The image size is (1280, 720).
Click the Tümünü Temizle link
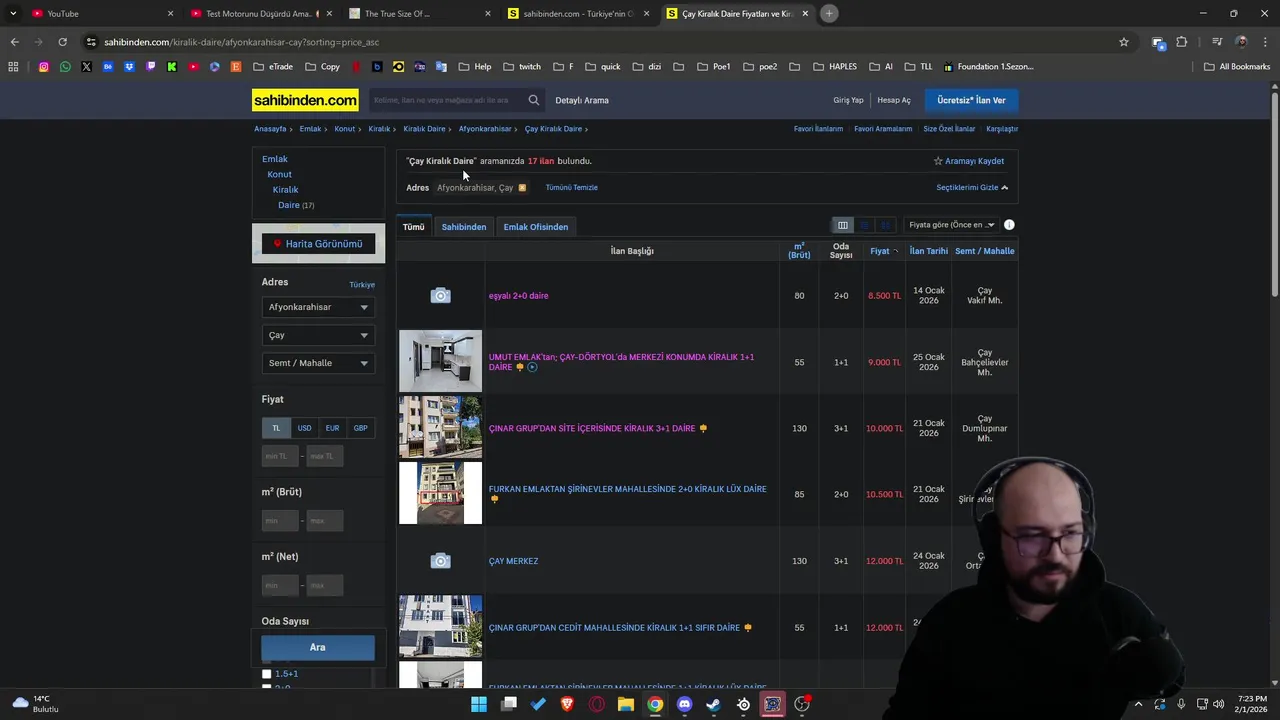tap(572, 188)
